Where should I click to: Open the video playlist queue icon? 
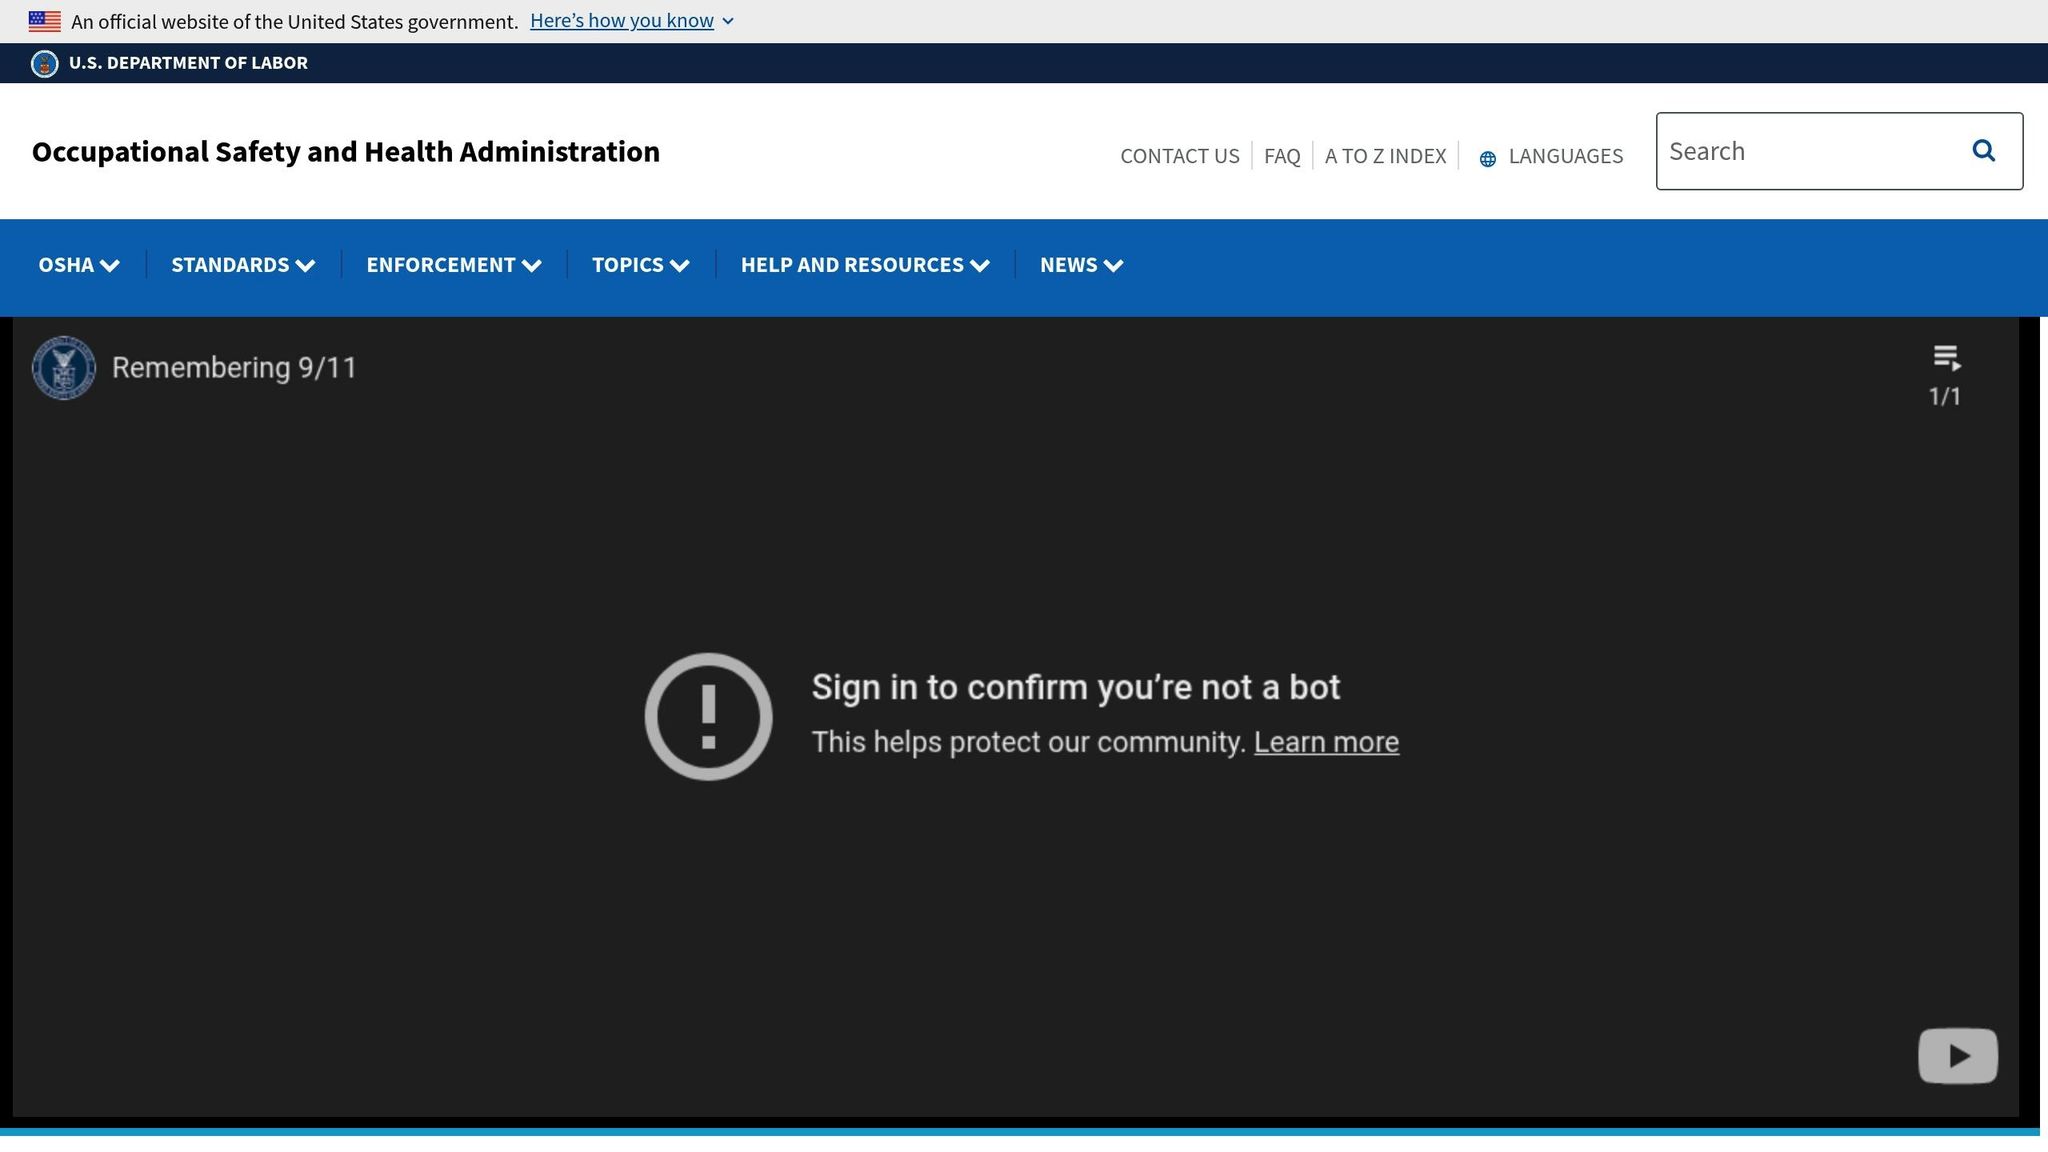click(x=1945, y=358)
